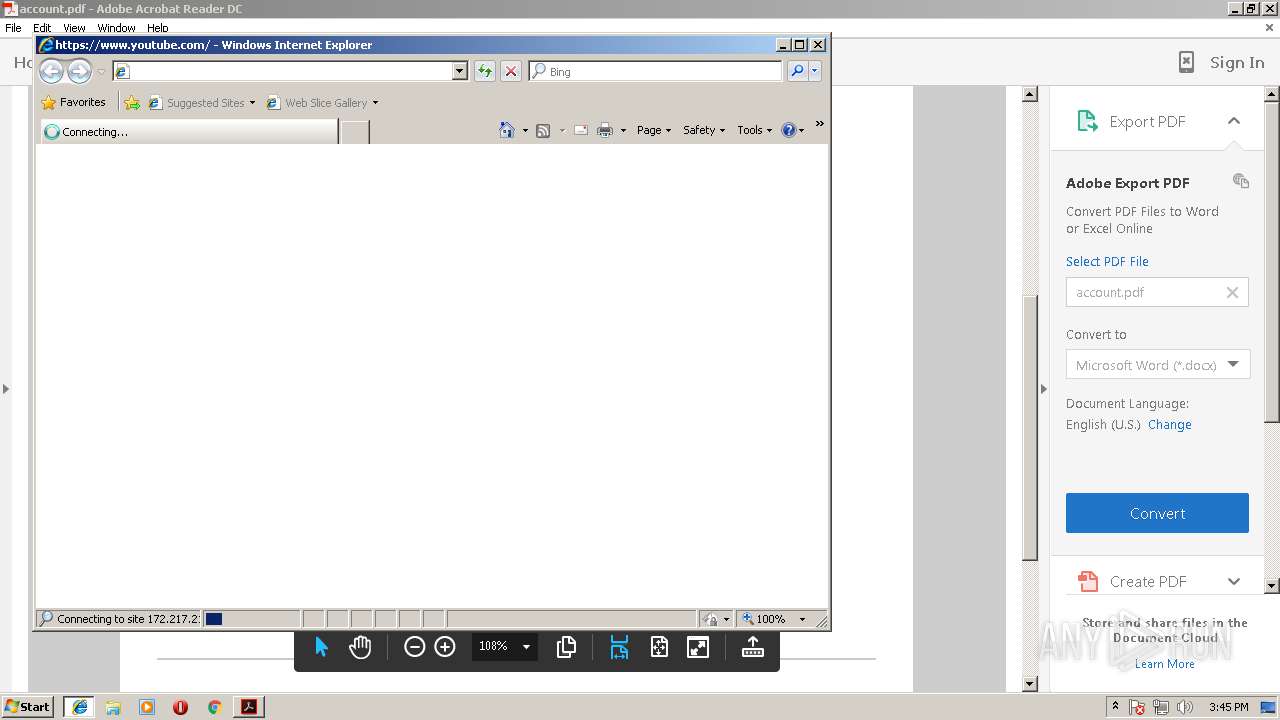
Task: Click the mobile link icon beside Sign In
Action: [x=1186, y=62]
